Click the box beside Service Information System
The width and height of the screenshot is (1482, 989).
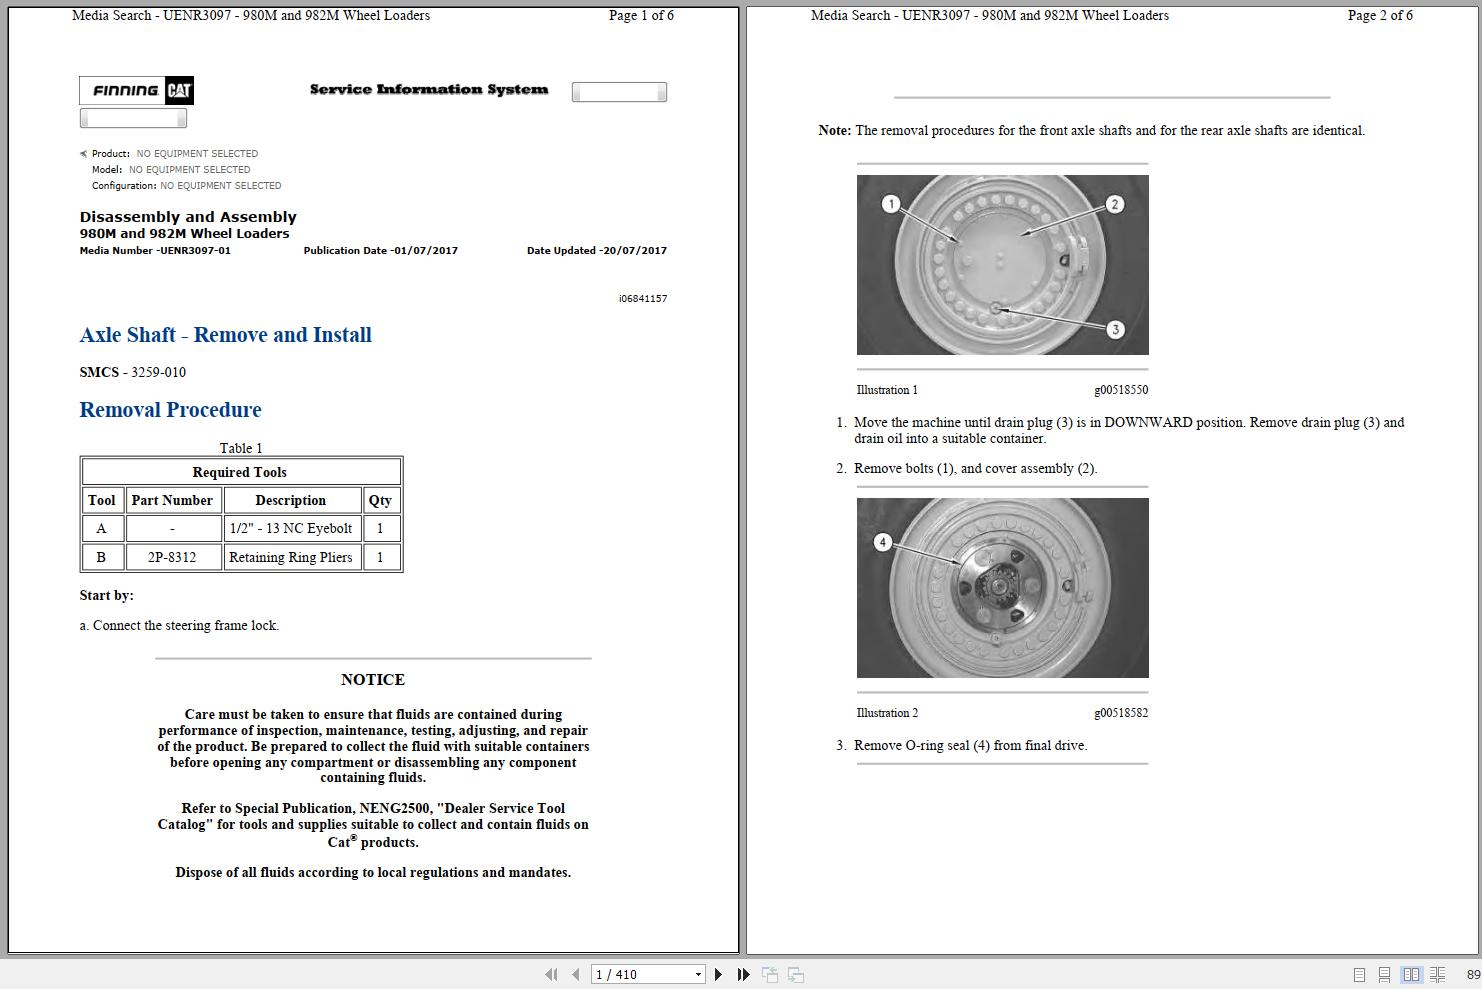pos(619,92)
